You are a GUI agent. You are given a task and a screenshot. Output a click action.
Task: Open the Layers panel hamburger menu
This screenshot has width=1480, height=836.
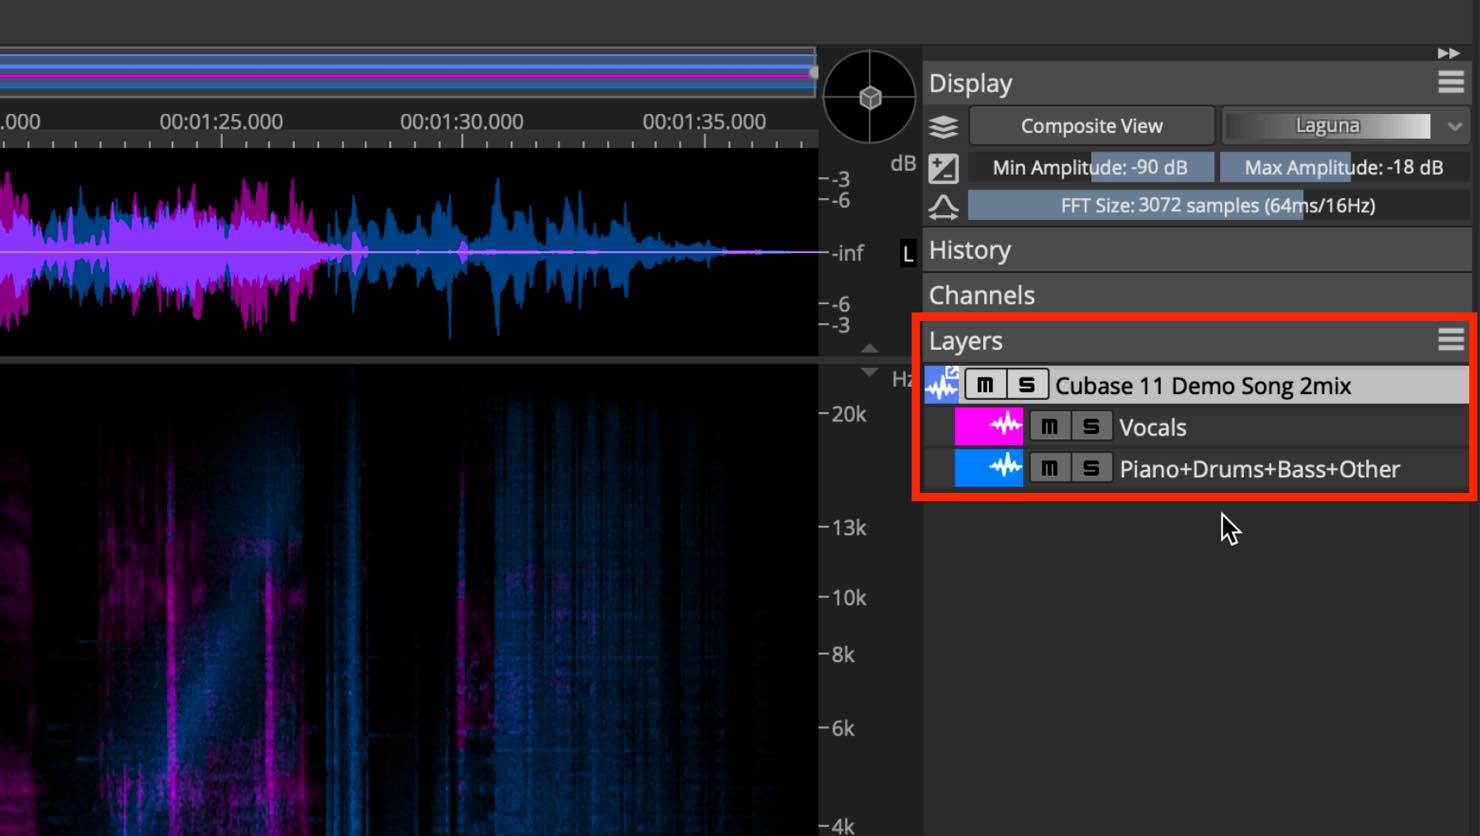[x=1451, y=340]
